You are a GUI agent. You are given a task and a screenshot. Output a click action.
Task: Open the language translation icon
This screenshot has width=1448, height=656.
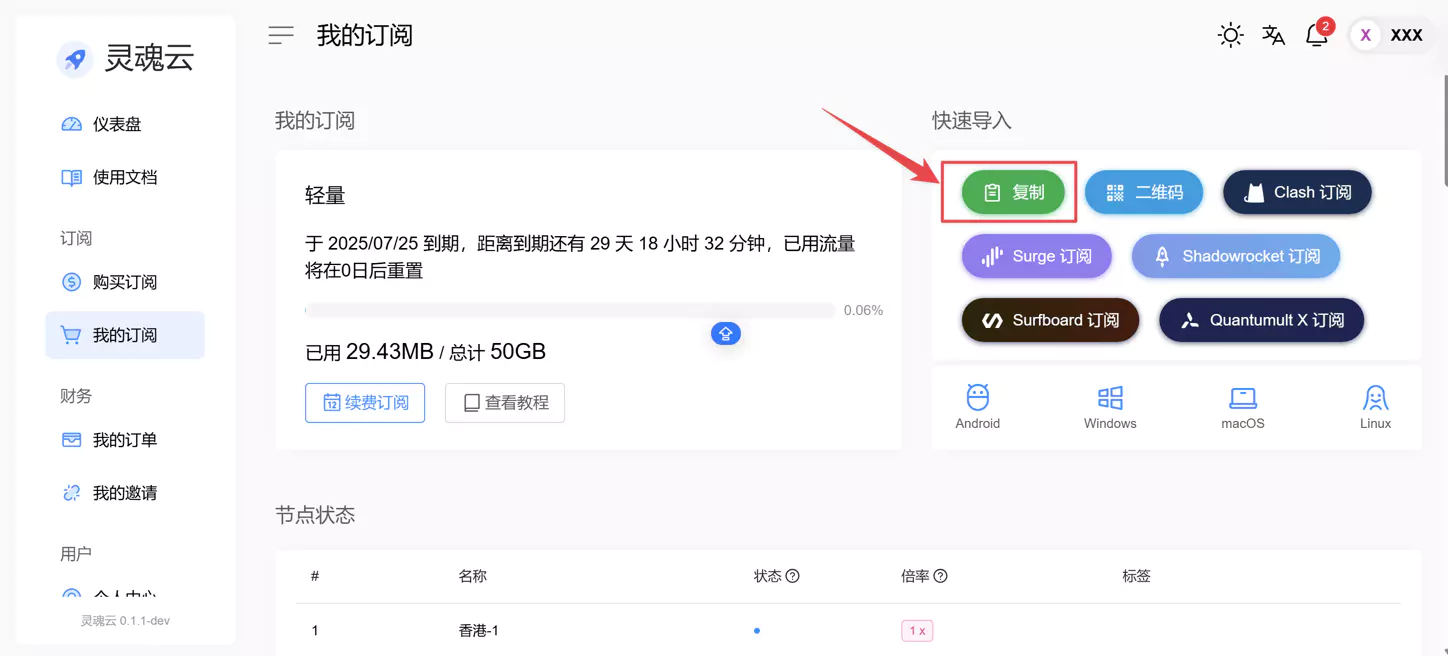pyautogui.click(x=1273, y=36)
